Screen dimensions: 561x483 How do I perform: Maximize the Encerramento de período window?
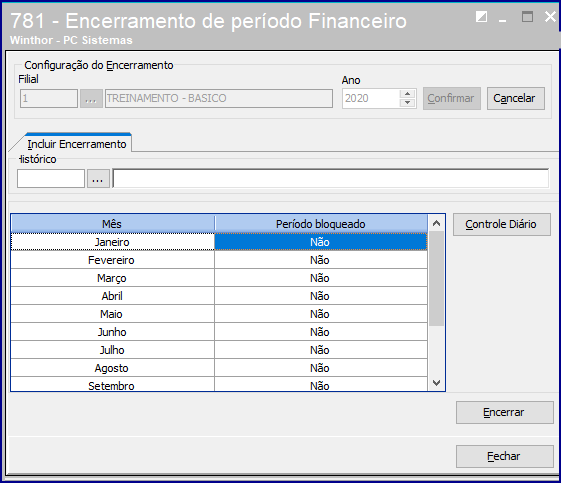click(x=527, y=16)
